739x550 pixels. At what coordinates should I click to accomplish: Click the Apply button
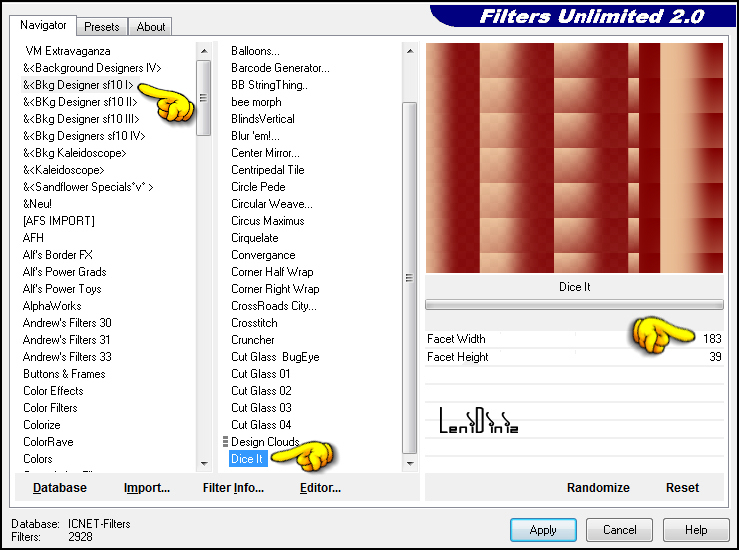[x=543, y=530]
